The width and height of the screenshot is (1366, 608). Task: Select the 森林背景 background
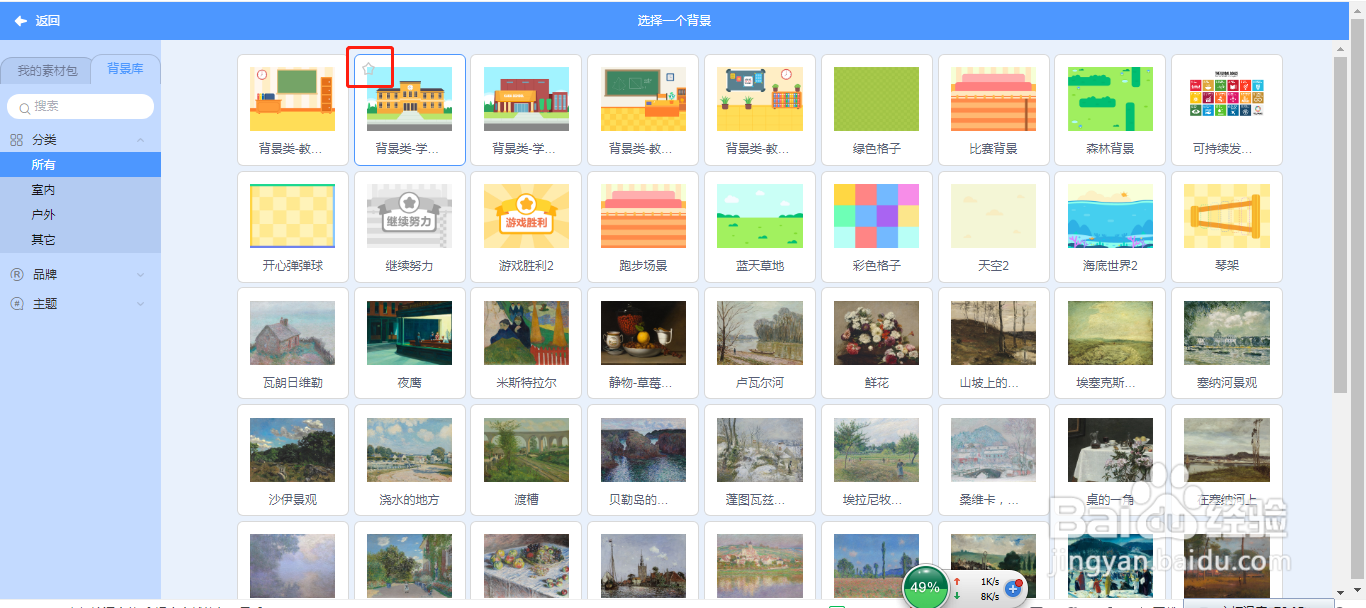click(1110, 110)
